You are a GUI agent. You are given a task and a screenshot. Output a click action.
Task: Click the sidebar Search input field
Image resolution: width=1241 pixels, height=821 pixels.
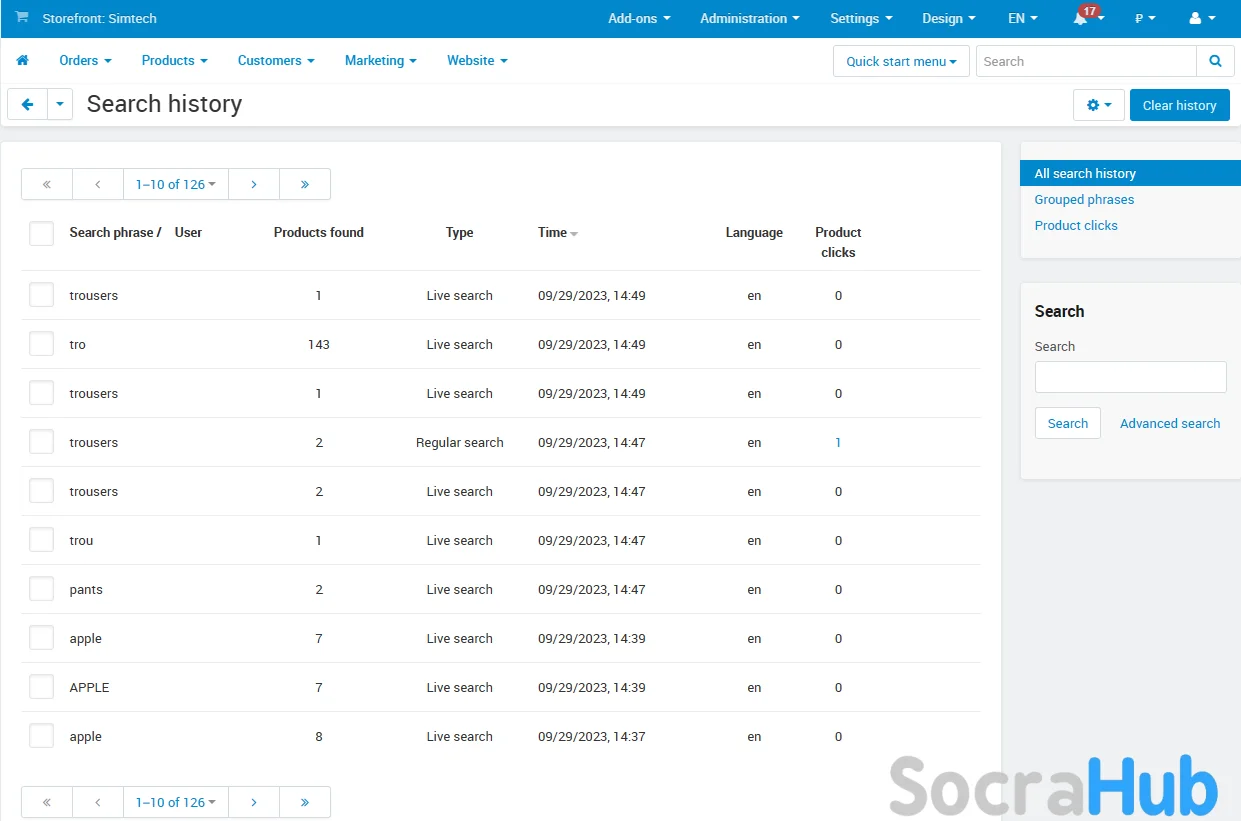click(x=1130, y=377)
